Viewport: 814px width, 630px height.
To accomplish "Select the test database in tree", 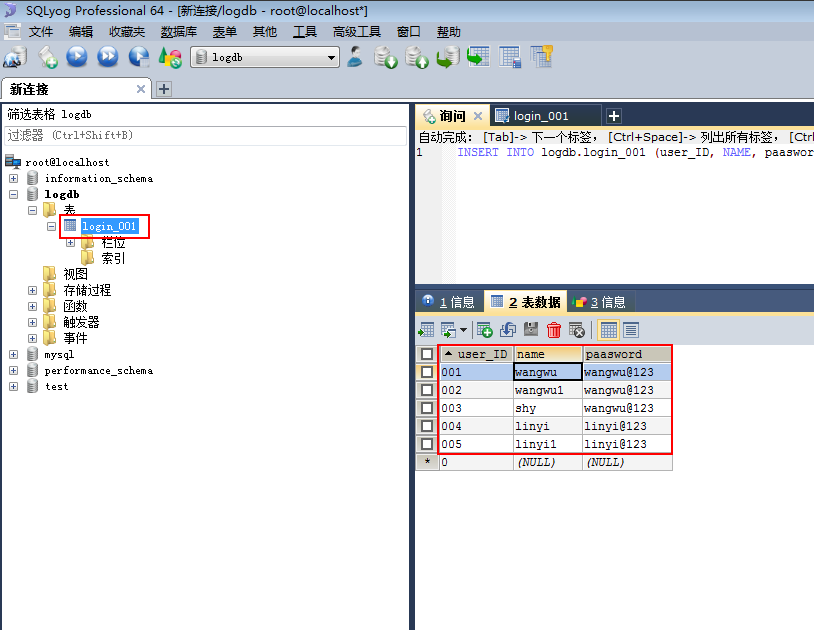I will 57,387.
